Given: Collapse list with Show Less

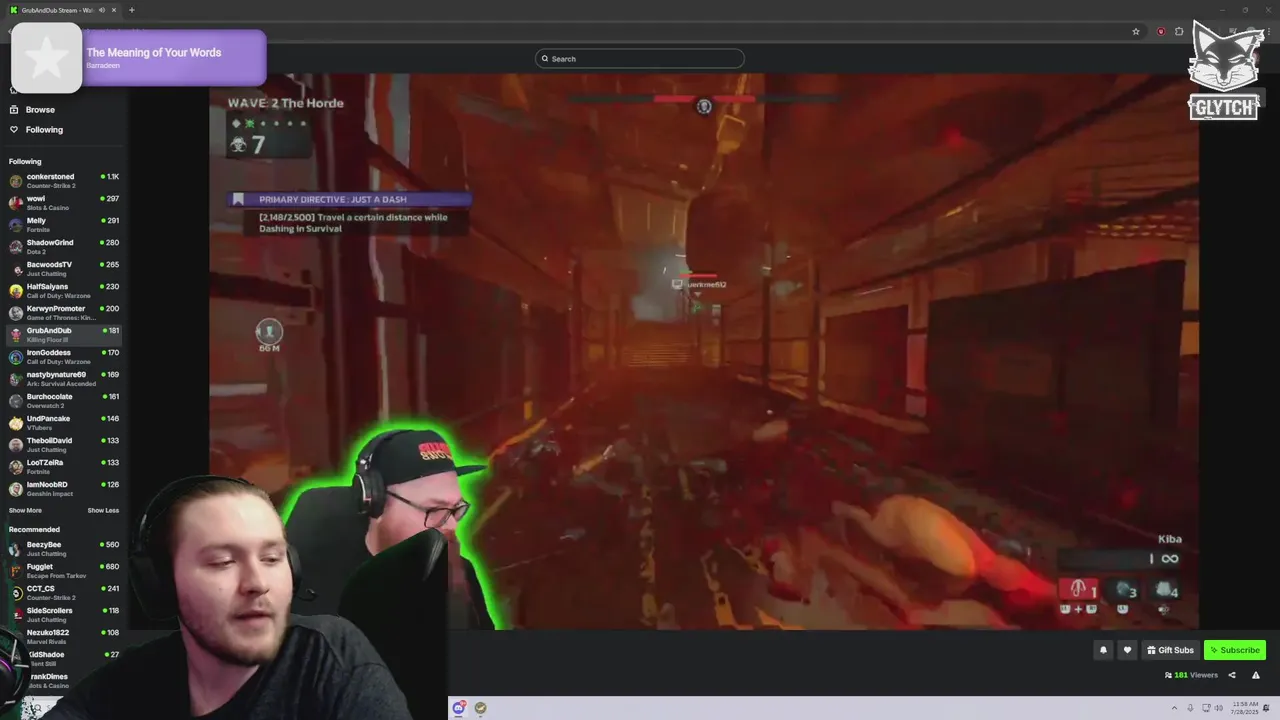Looking at the screenshot, I should tap(103, 511).
